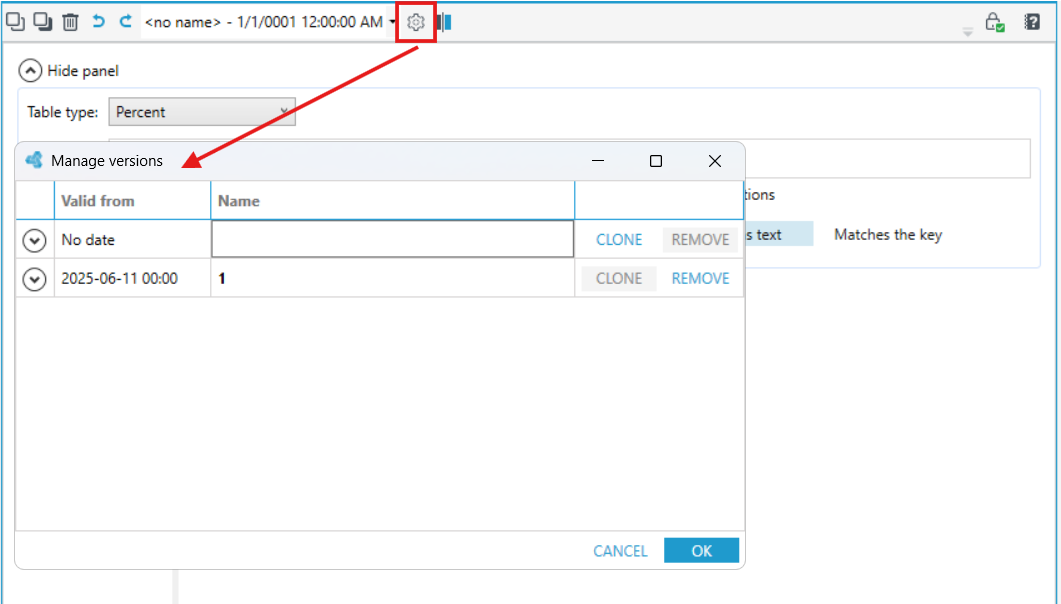
Task: Undo the last action
Action: pyautogui.click(x=99, y=22)
